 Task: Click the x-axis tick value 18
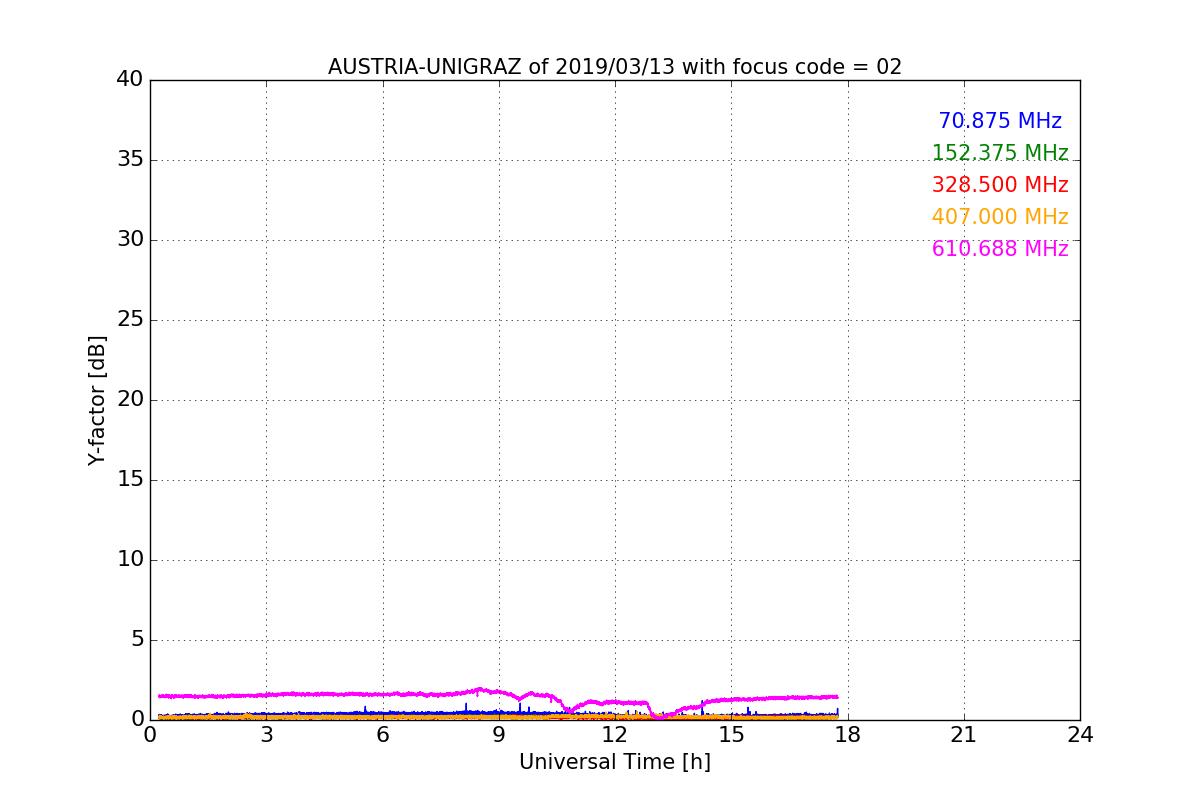[x=847, y=735]
